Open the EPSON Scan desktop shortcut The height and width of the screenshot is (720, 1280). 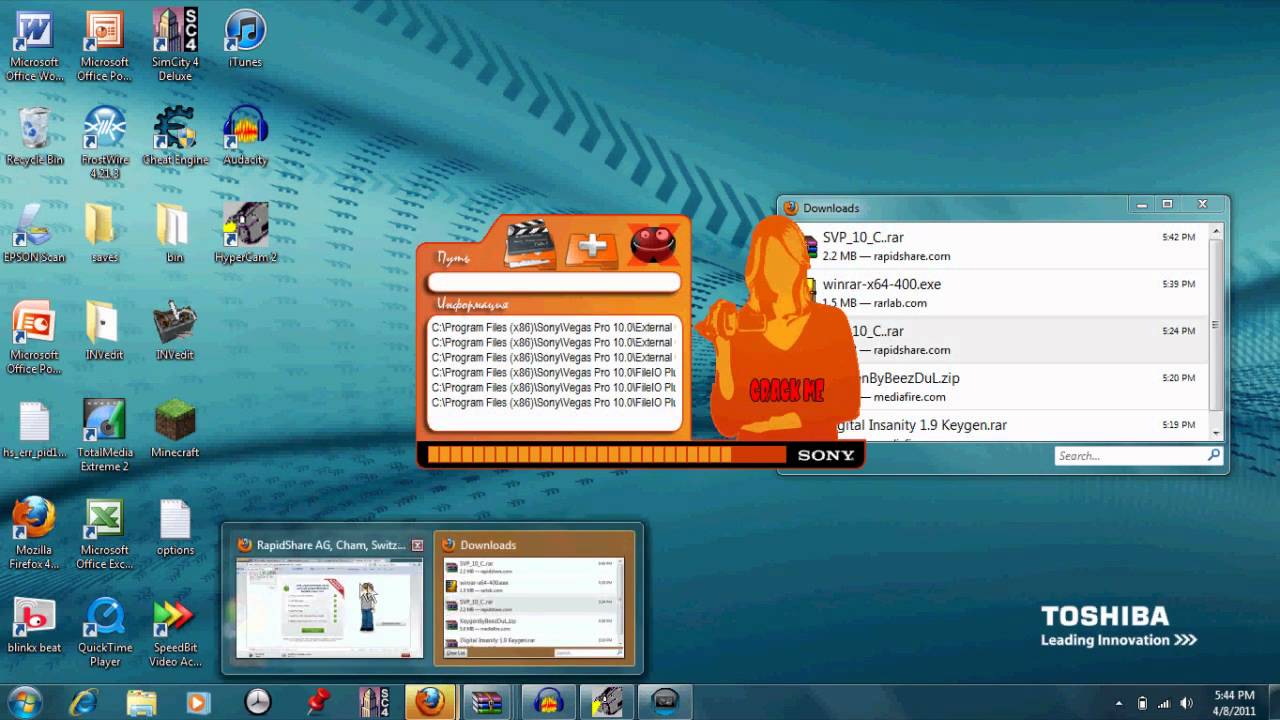[34, 233]
